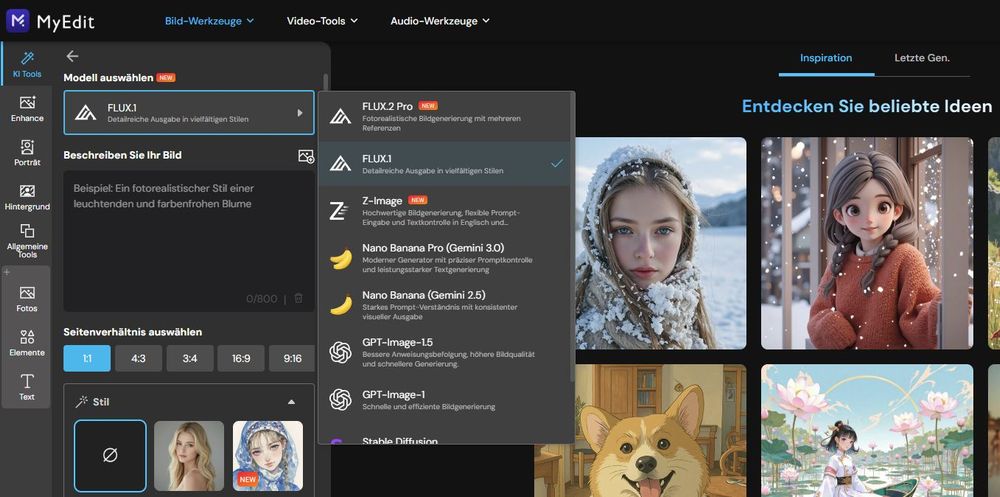Clear prompt with the trash icon

298,298
